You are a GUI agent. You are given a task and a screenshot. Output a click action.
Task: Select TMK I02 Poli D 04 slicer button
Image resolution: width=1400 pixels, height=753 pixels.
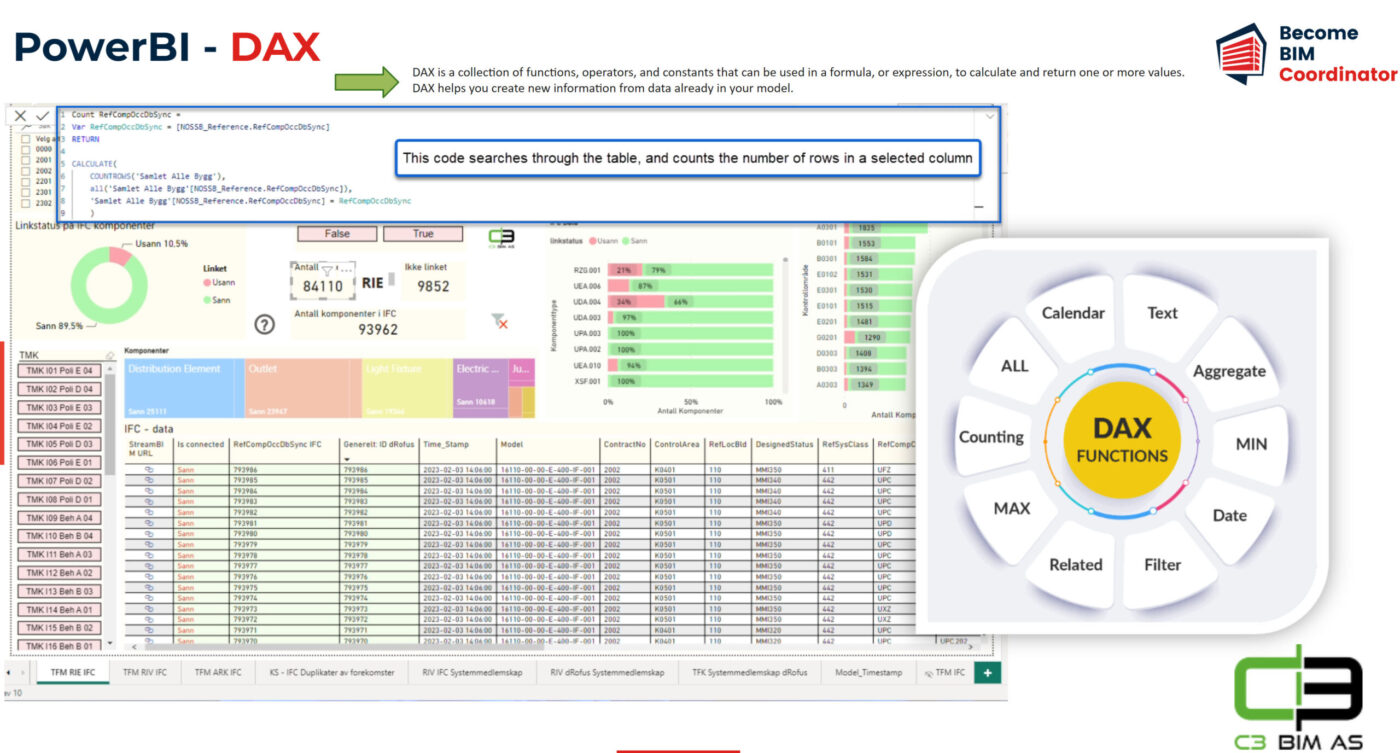[x=59, y=389]
